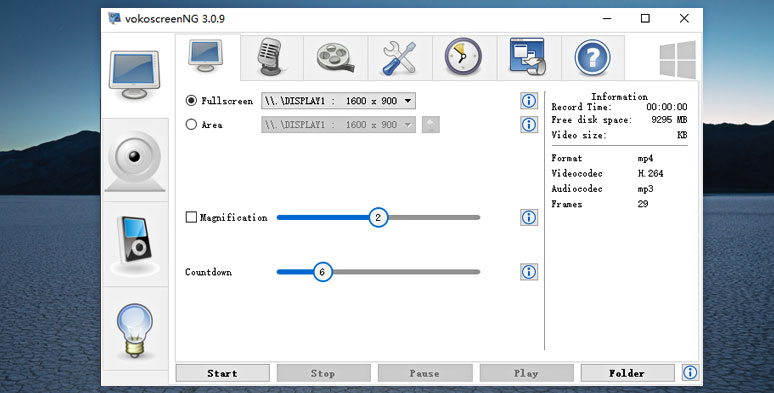Open the media Player section
Screen dimensions: 774x393
[134, 245]
